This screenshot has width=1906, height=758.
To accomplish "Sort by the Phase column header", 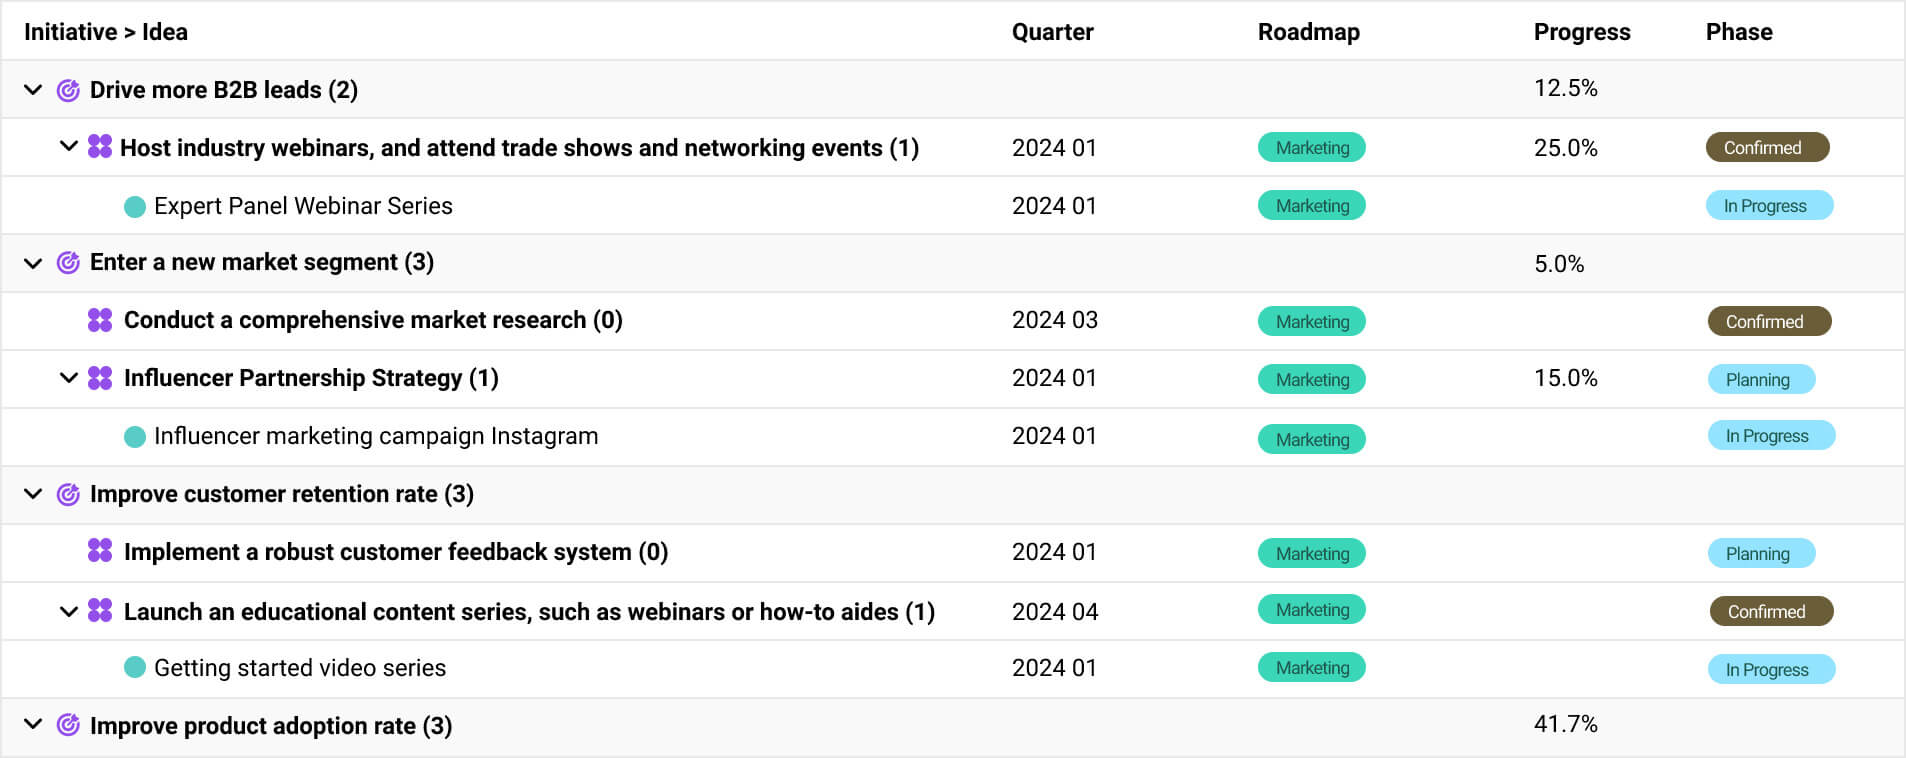I will click(1739, 32).
